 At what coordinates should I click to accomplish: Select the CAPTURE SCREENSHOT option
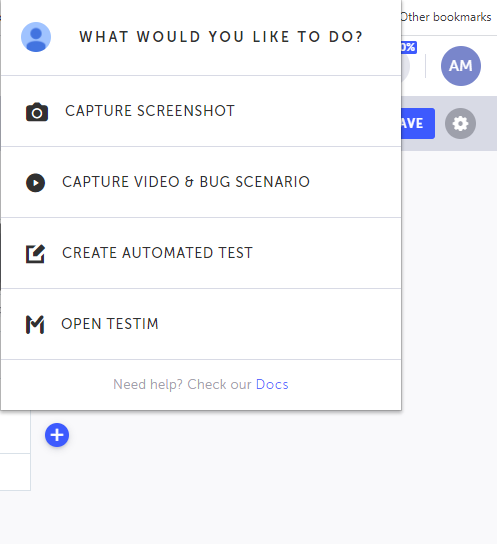[201, 111]
